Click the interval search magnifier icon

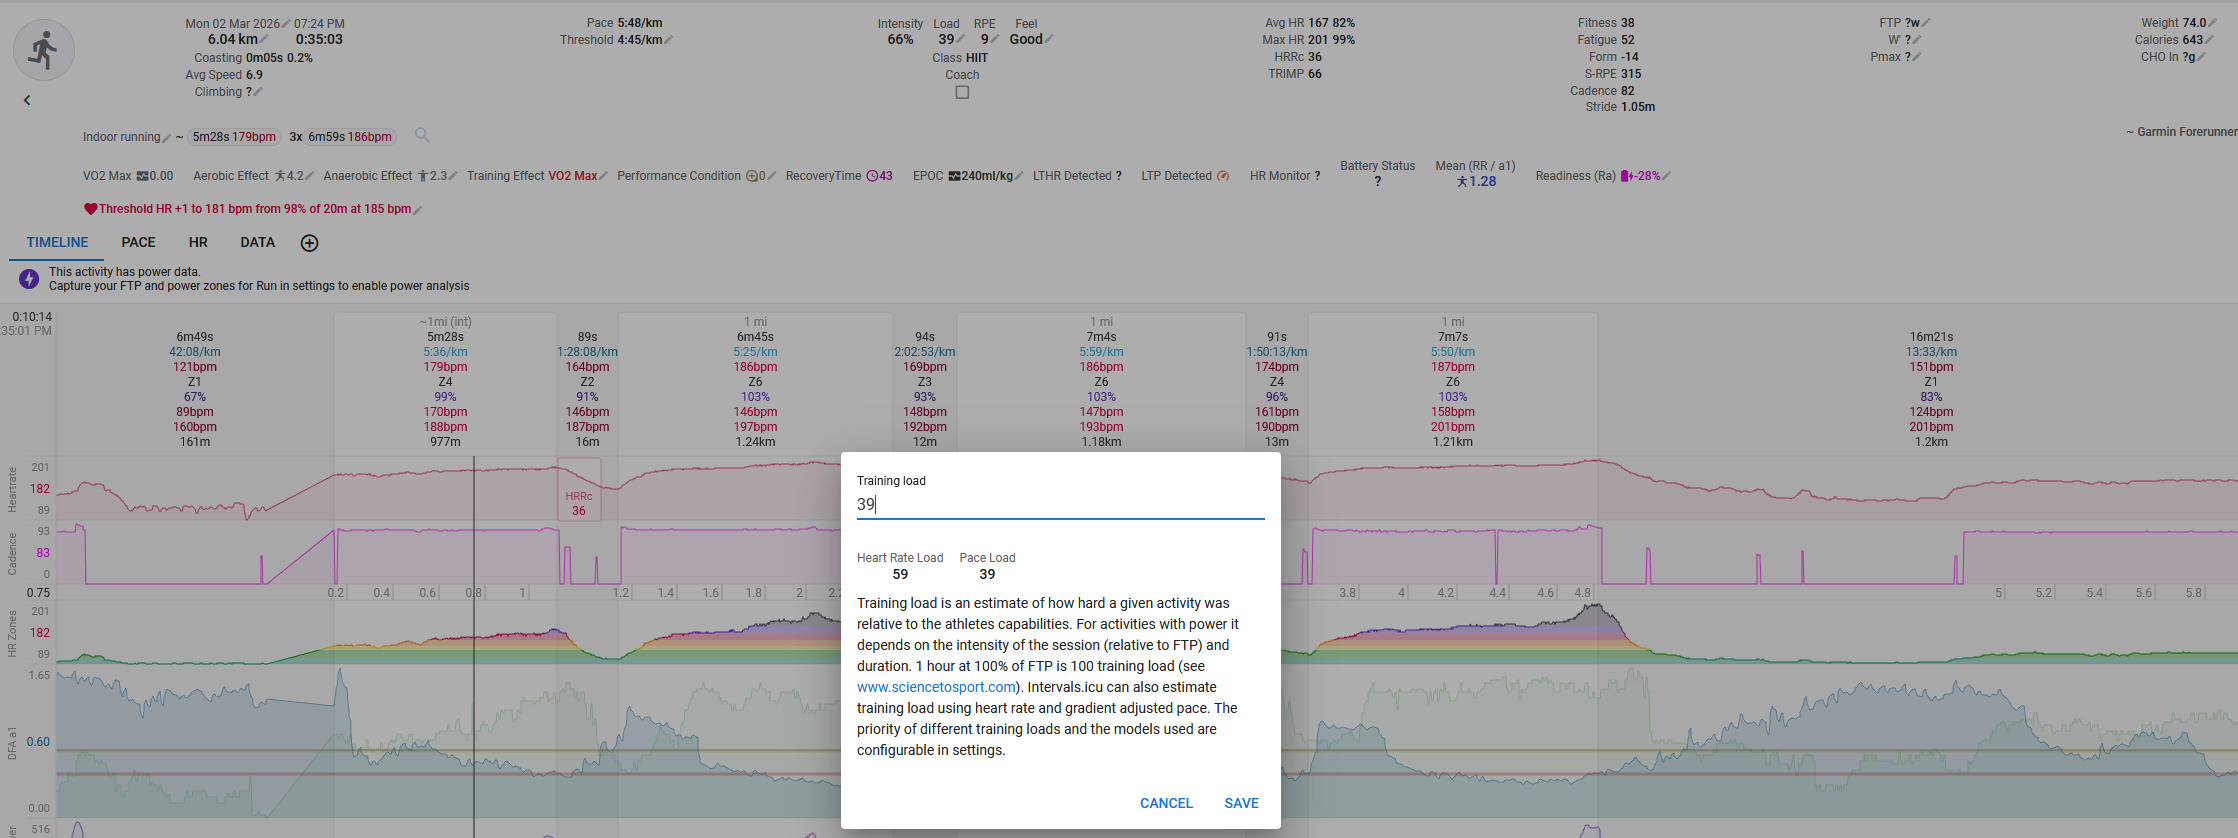pyautogui.click(x=422, y=135)
